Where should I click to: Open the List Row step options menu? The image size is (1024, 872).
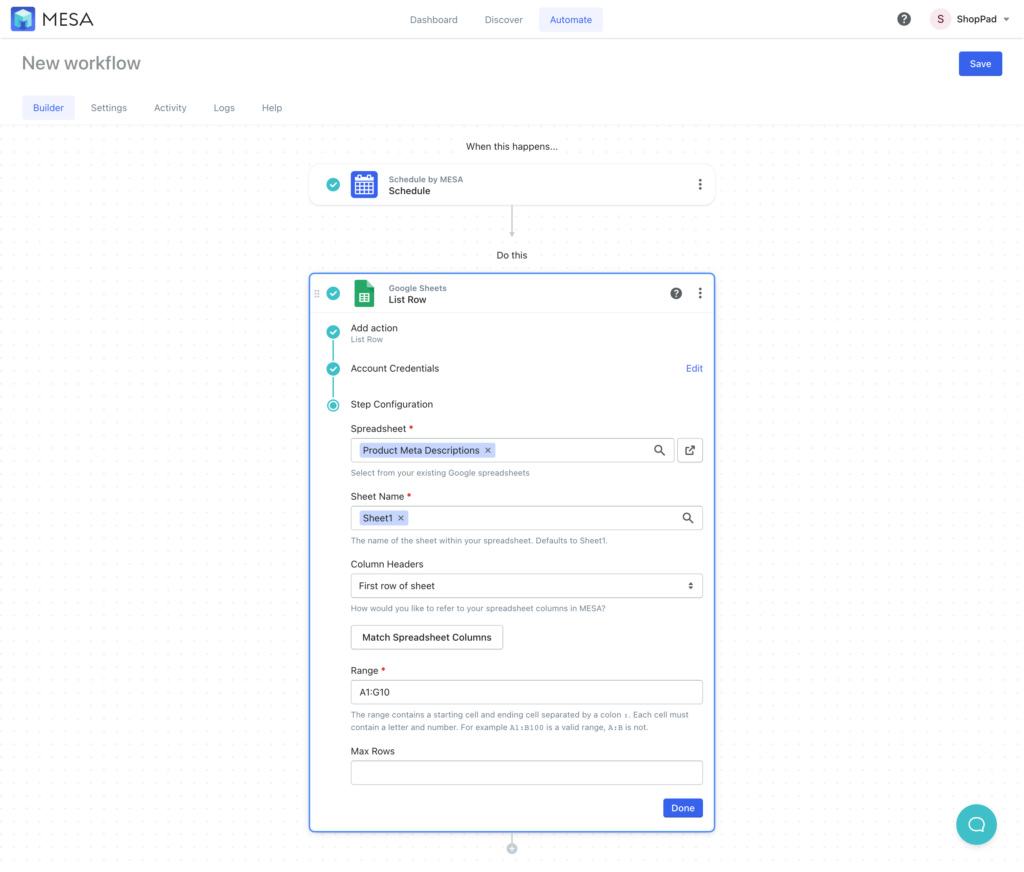(700, 293)
